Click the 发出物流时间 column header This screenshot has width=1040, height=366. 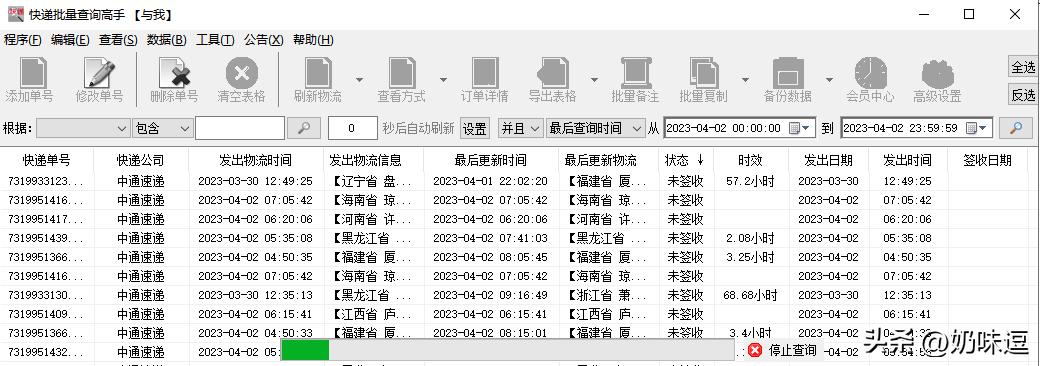coord(255,160)
